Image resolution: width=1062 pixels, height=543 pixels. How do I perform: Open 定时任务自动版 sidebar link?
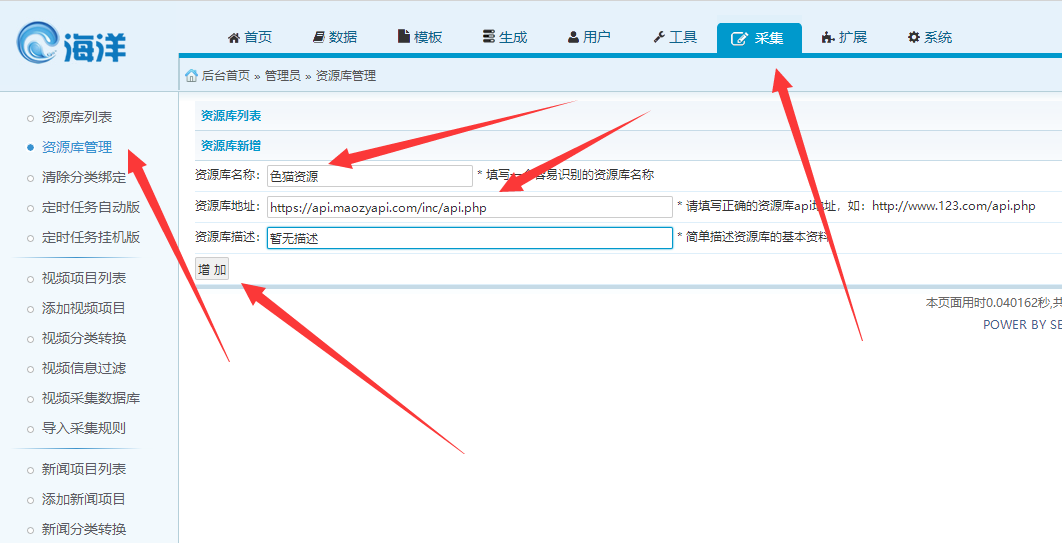[x=91, y=208]
